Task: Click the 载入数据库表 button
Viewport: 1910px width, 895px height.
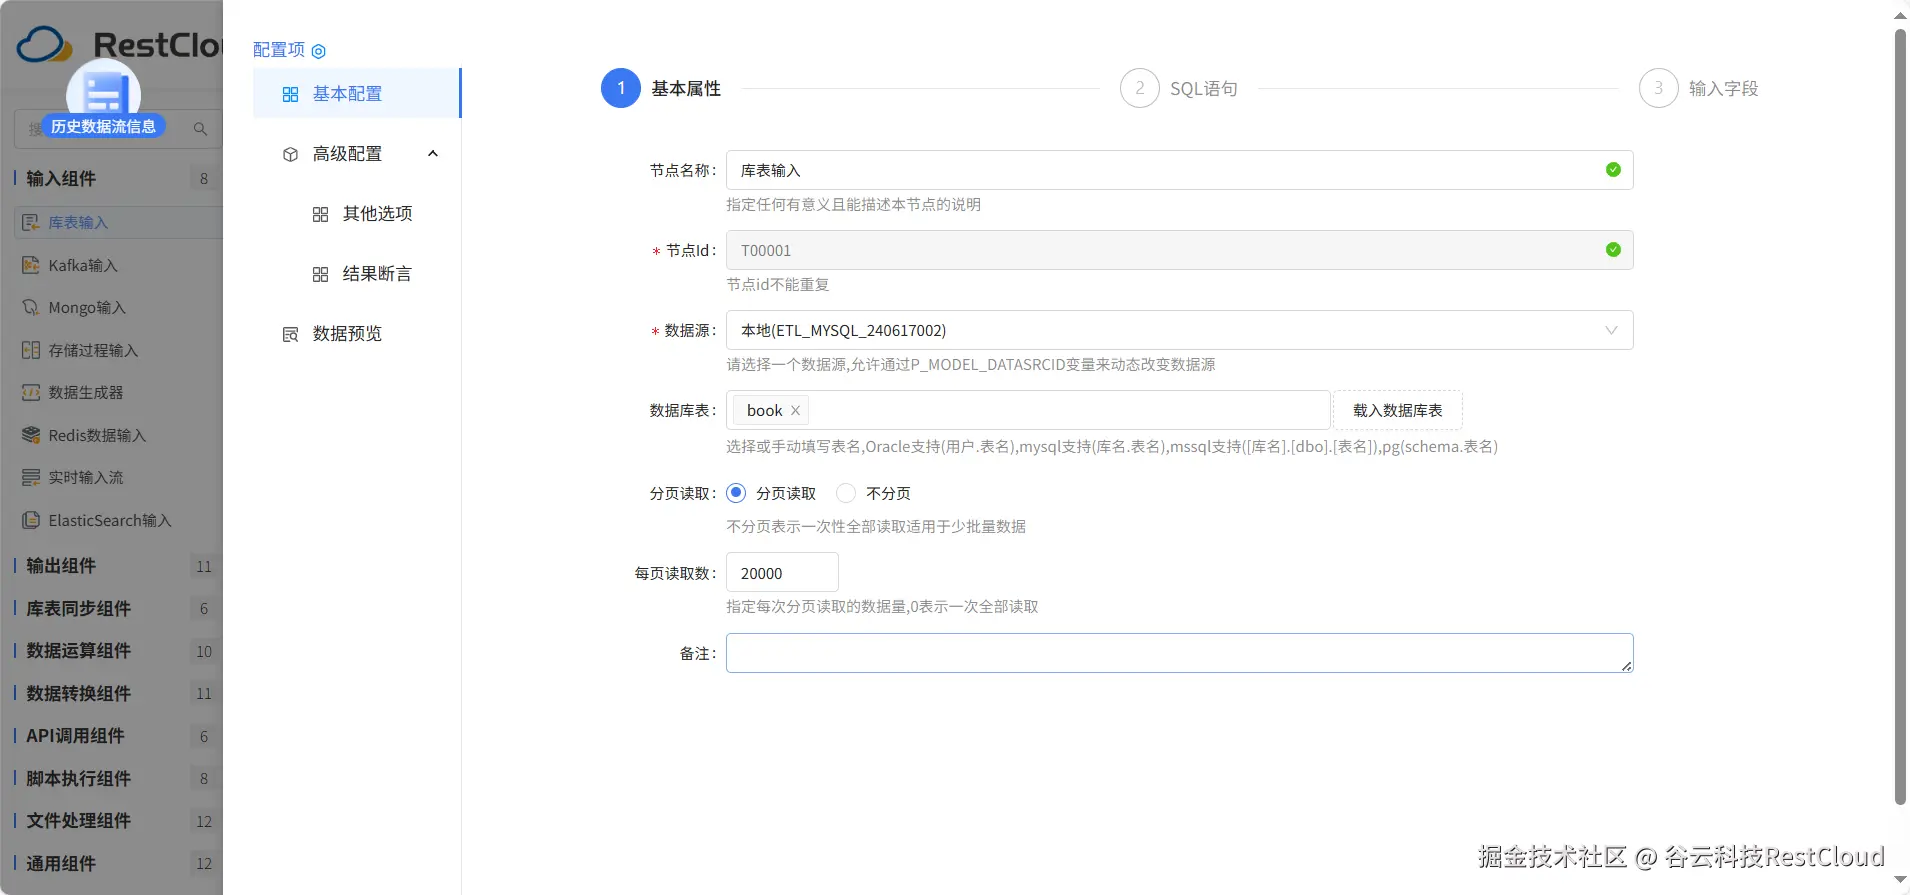Action: [1398, 410]
